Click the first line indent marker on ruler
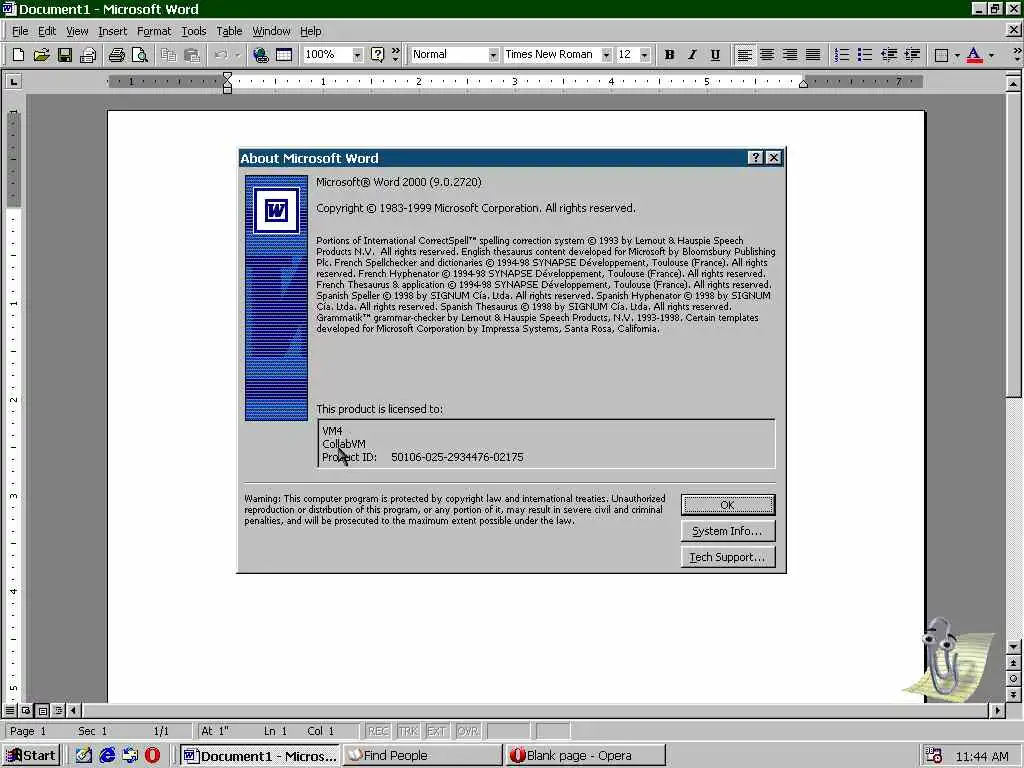1024x768 pixels. coord(227,76)
